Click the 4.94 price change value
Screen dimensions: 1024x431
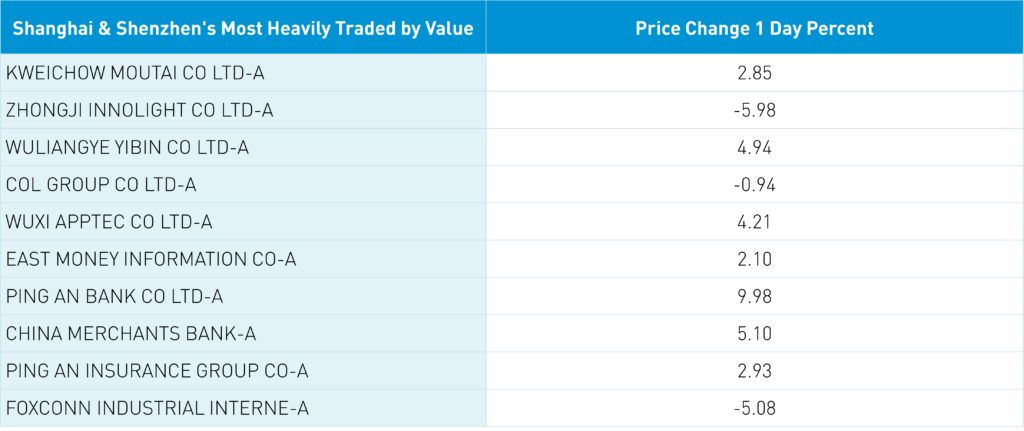[x=754, y=148]
